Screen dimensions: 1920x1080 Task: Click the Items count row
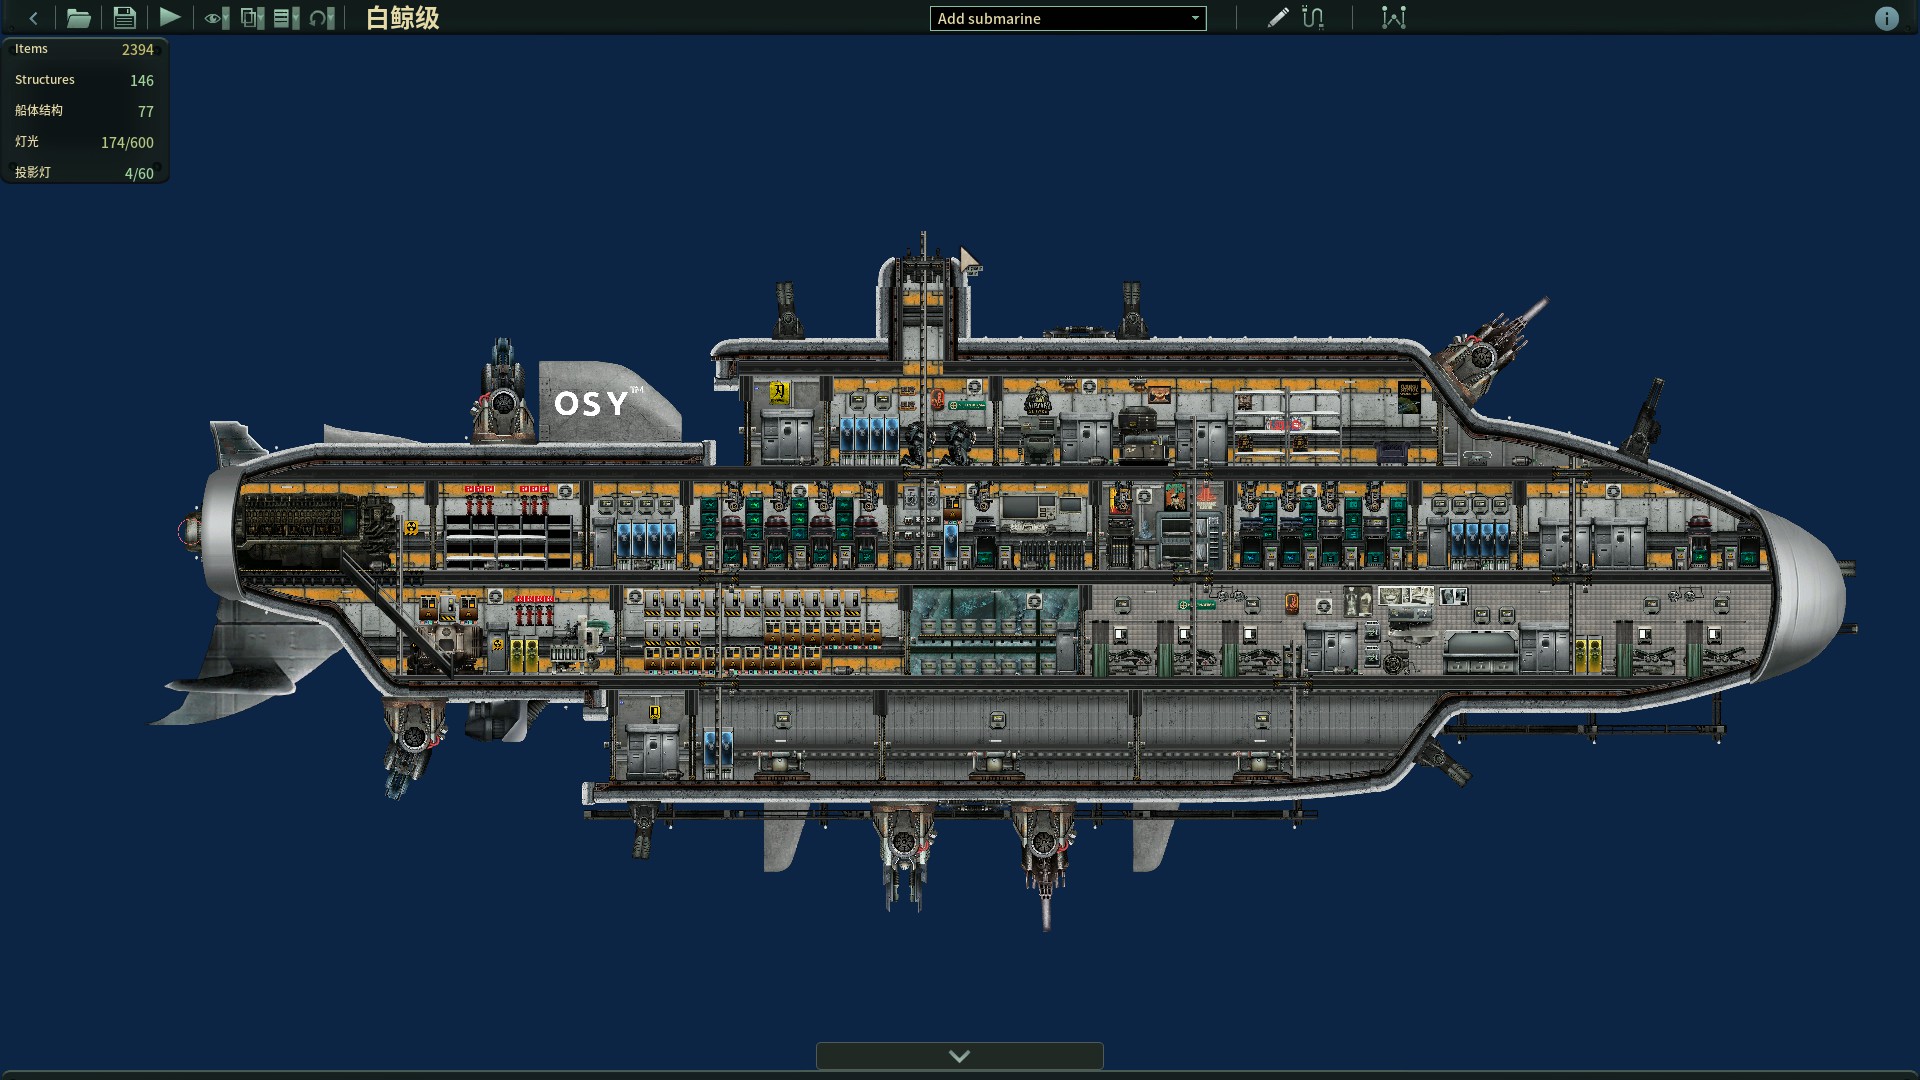(85, 49)
